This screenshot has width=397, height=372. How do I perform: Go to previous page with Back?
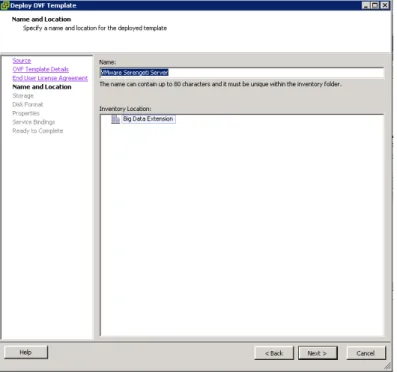click(274, 353)
